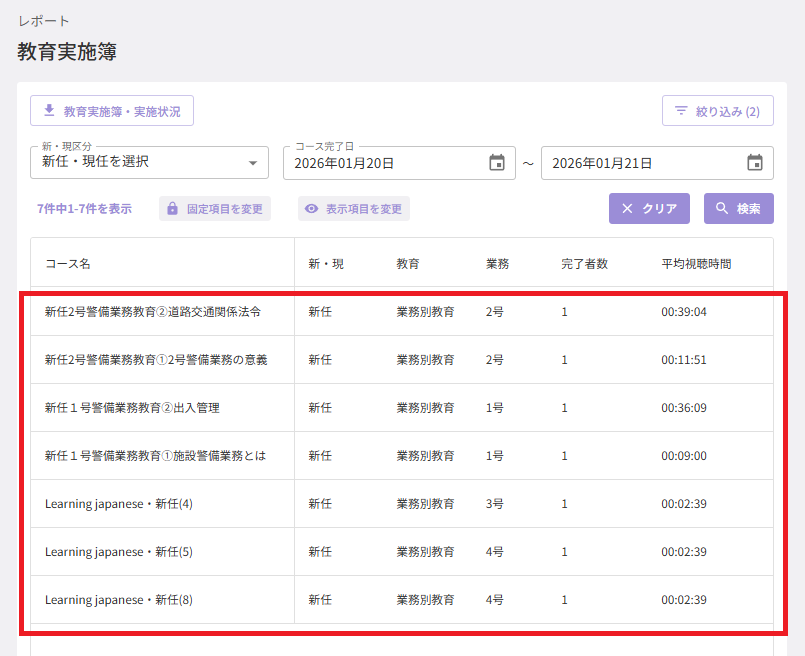
Task: Click the lock icon in 固定項目を変更
Action: tap(172, 209)
